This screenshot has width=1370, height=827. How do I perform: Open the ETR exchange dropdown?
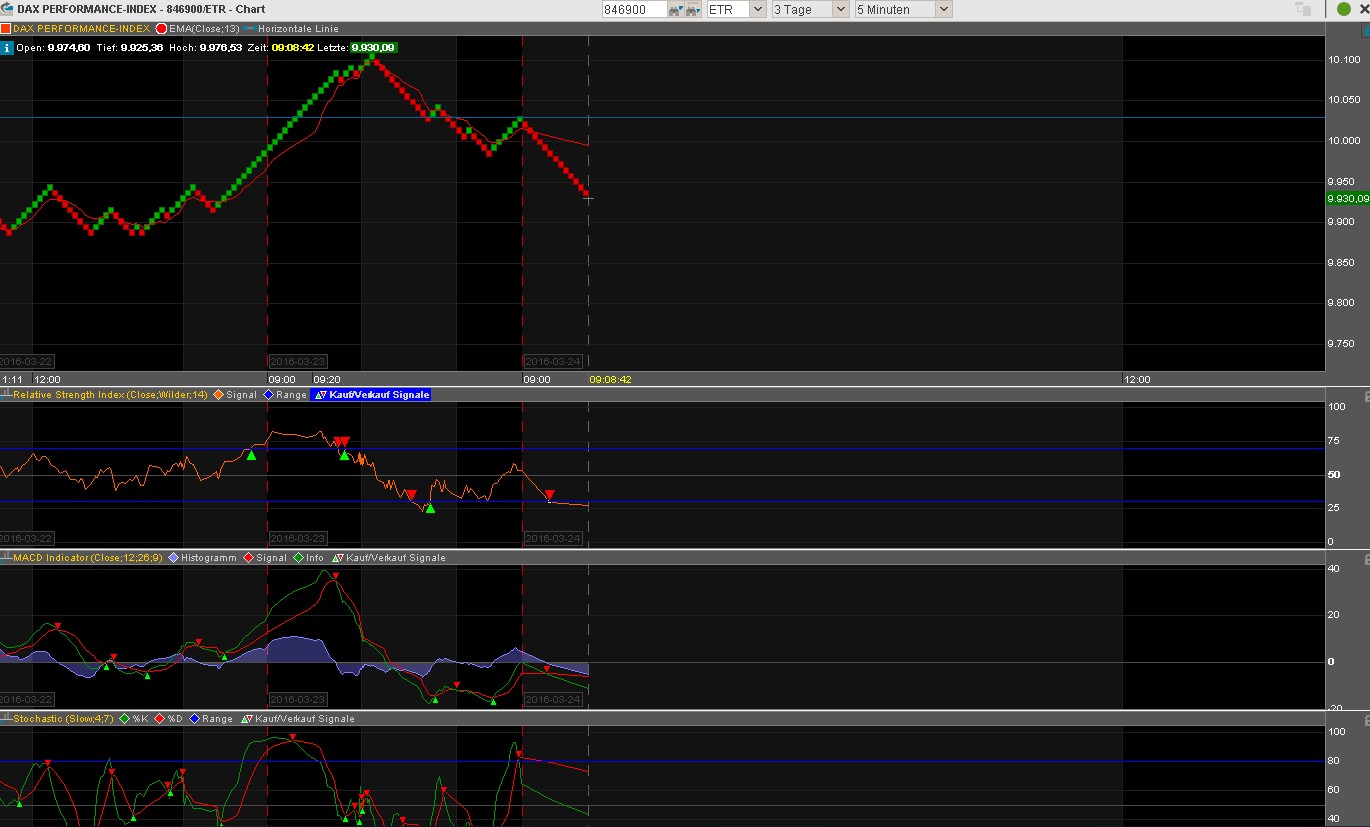(736, 9)
